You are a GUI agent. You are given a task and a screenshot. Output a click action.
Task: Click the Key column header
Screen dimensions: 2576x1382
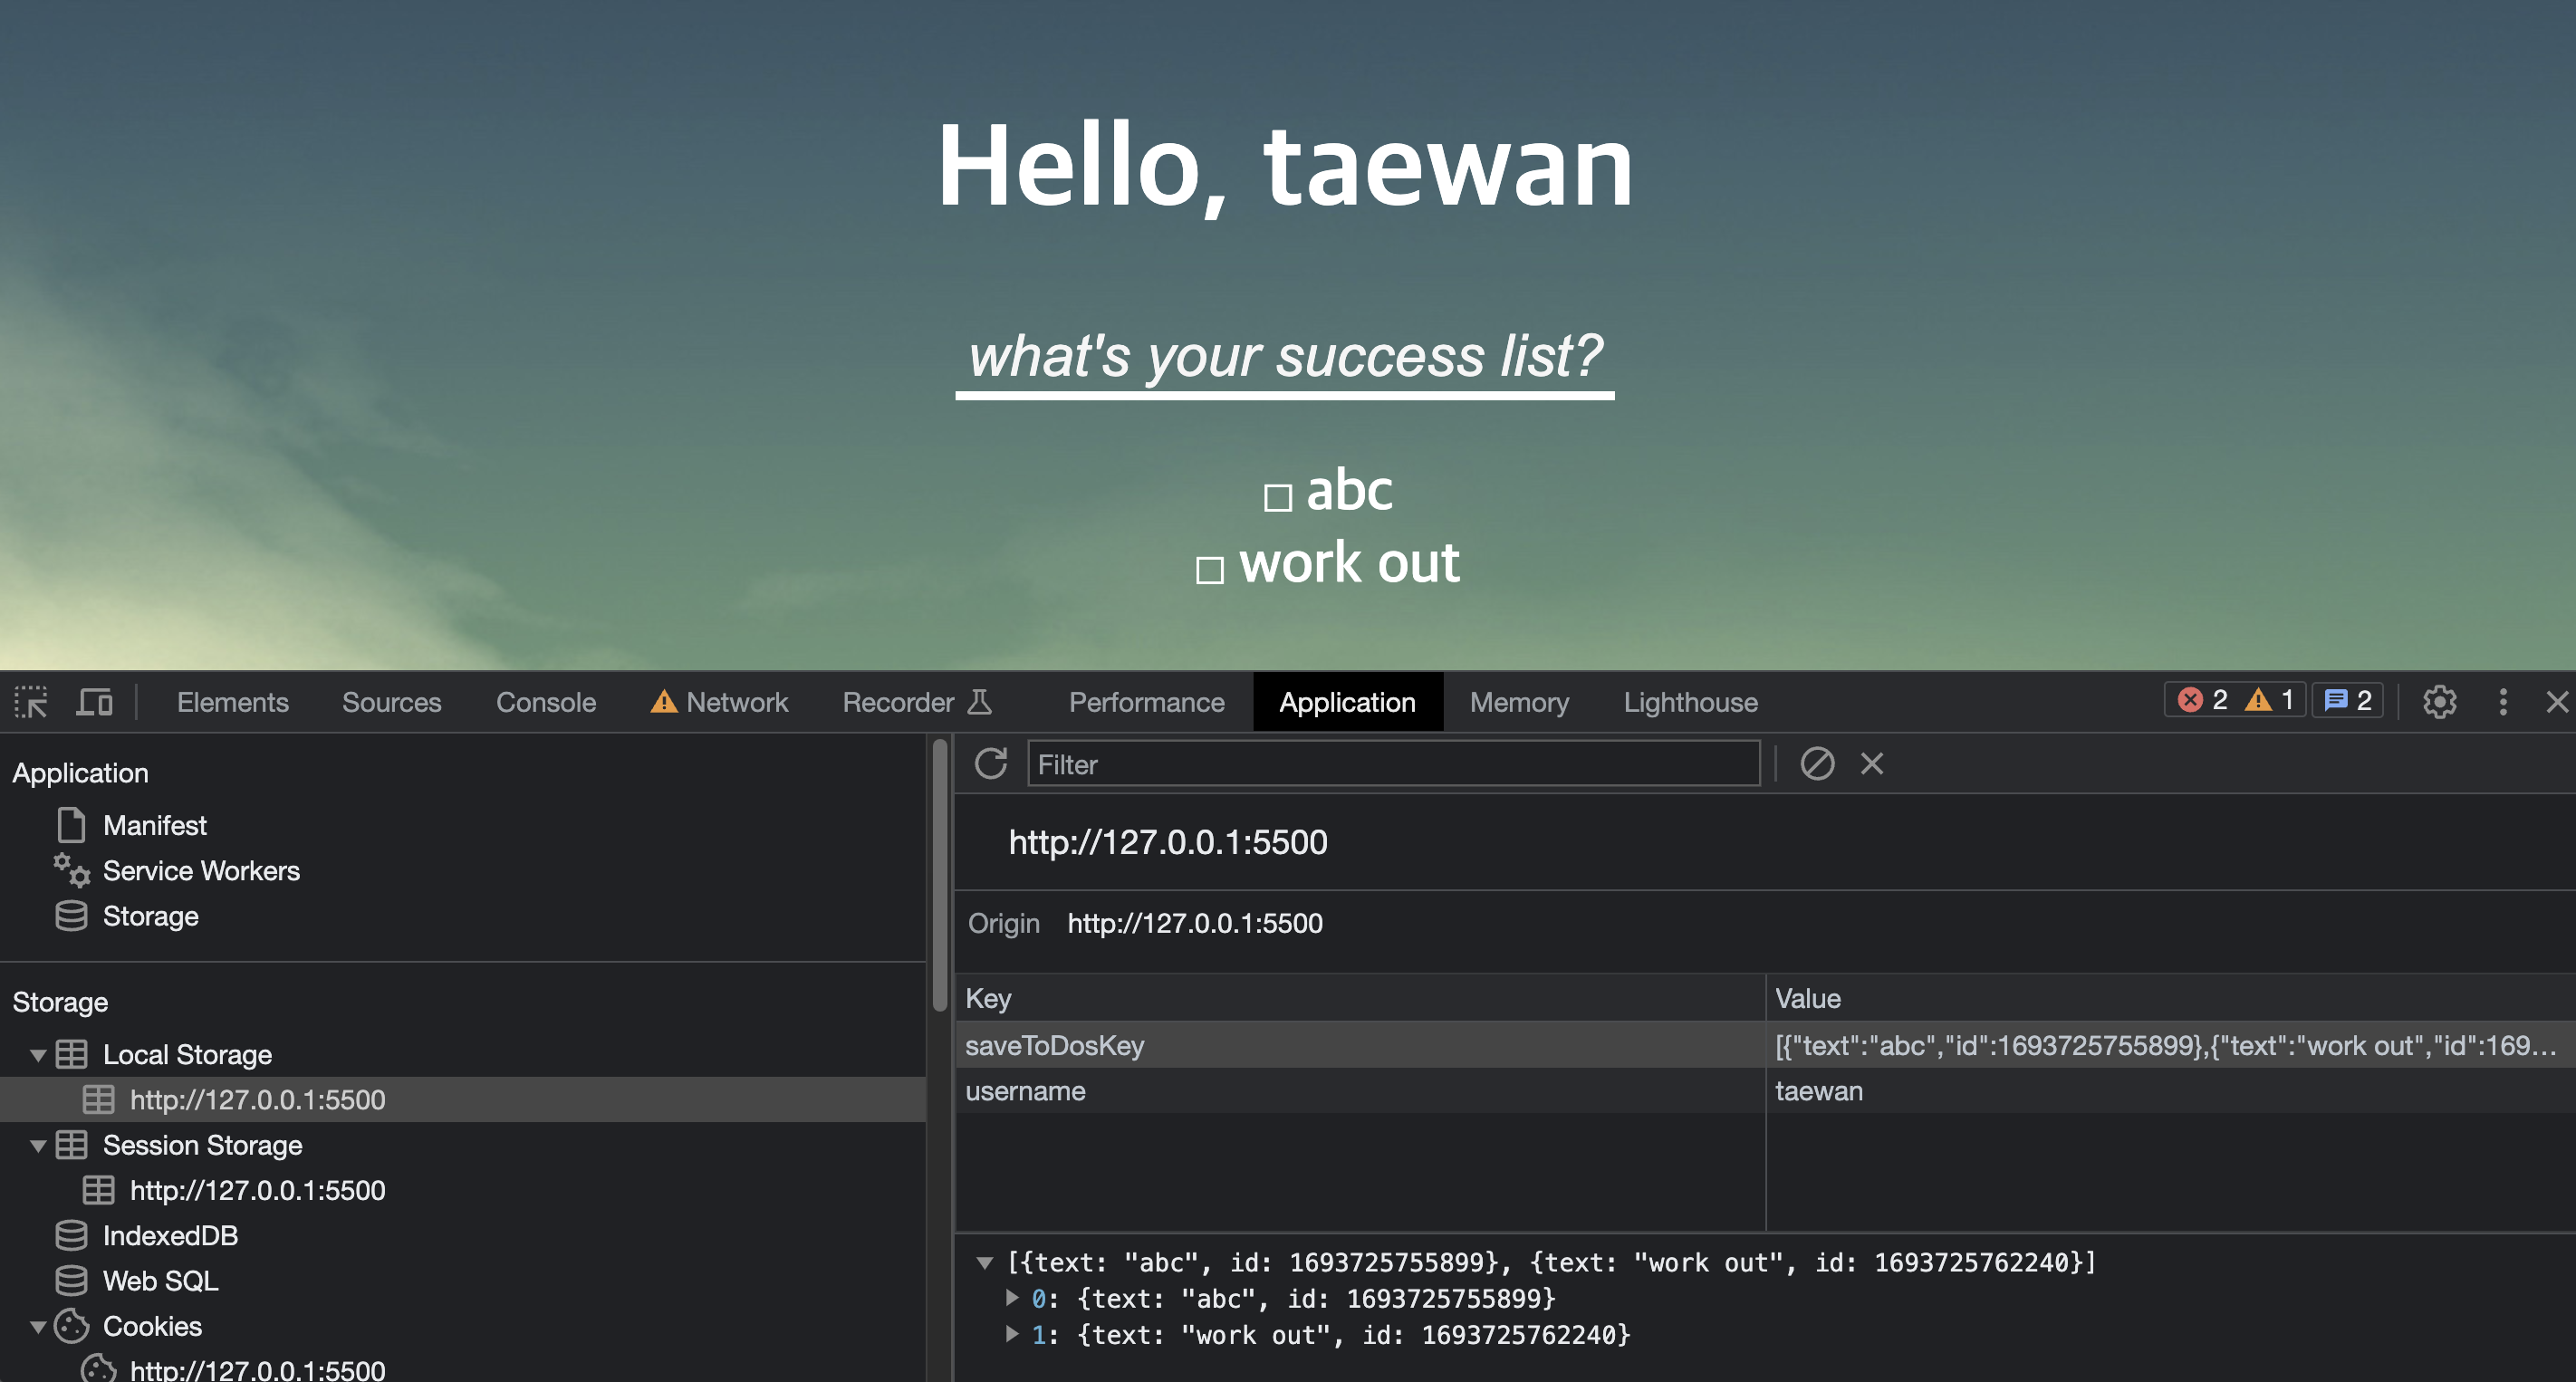coord(1360,998)
